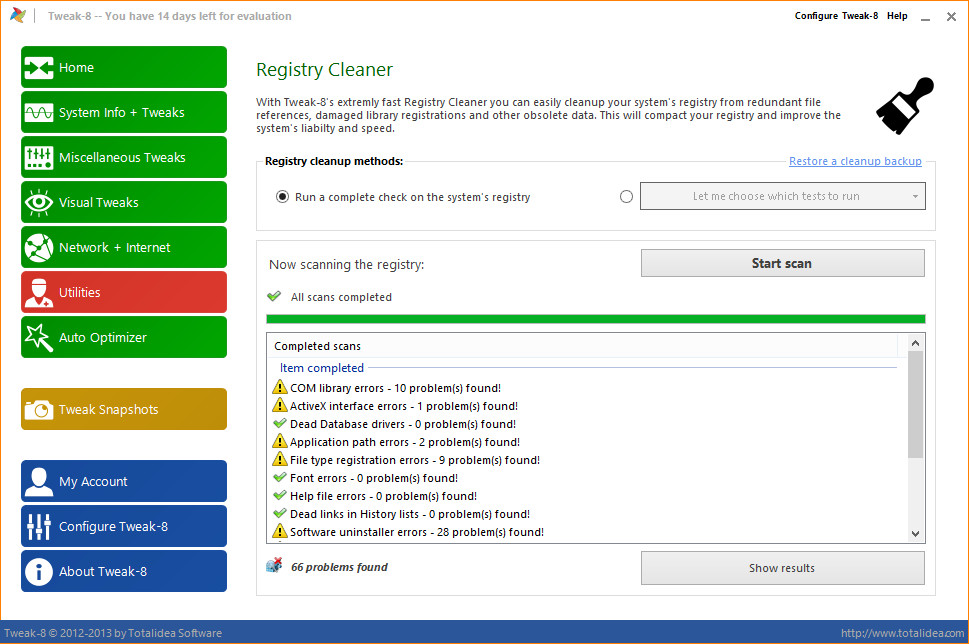Click the Miscellaneous Tweaks sliders icon
This screenshot has height=644, width=969.
pos(39,158)
